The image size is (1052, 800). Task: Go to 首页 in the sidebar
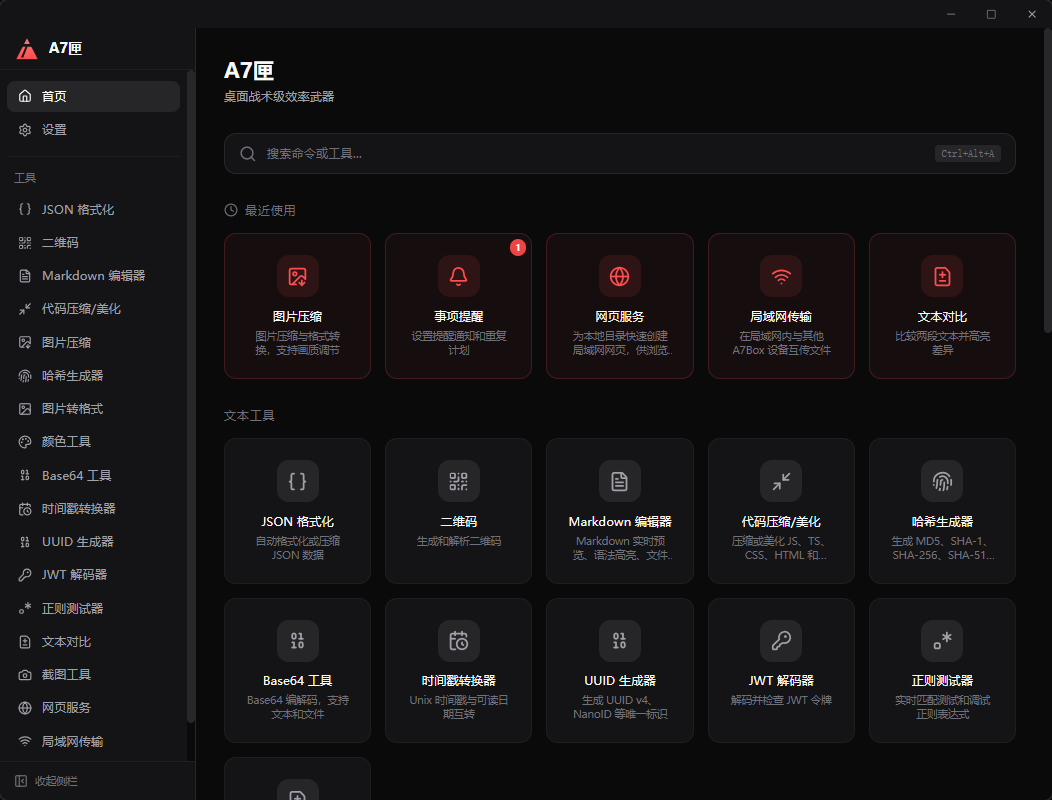pyautogui.click(x=93, y=97)
